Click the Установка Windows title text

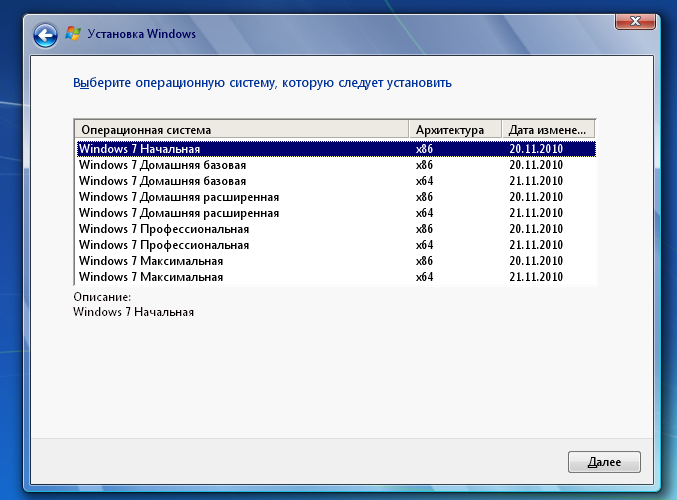click(142, 34)
